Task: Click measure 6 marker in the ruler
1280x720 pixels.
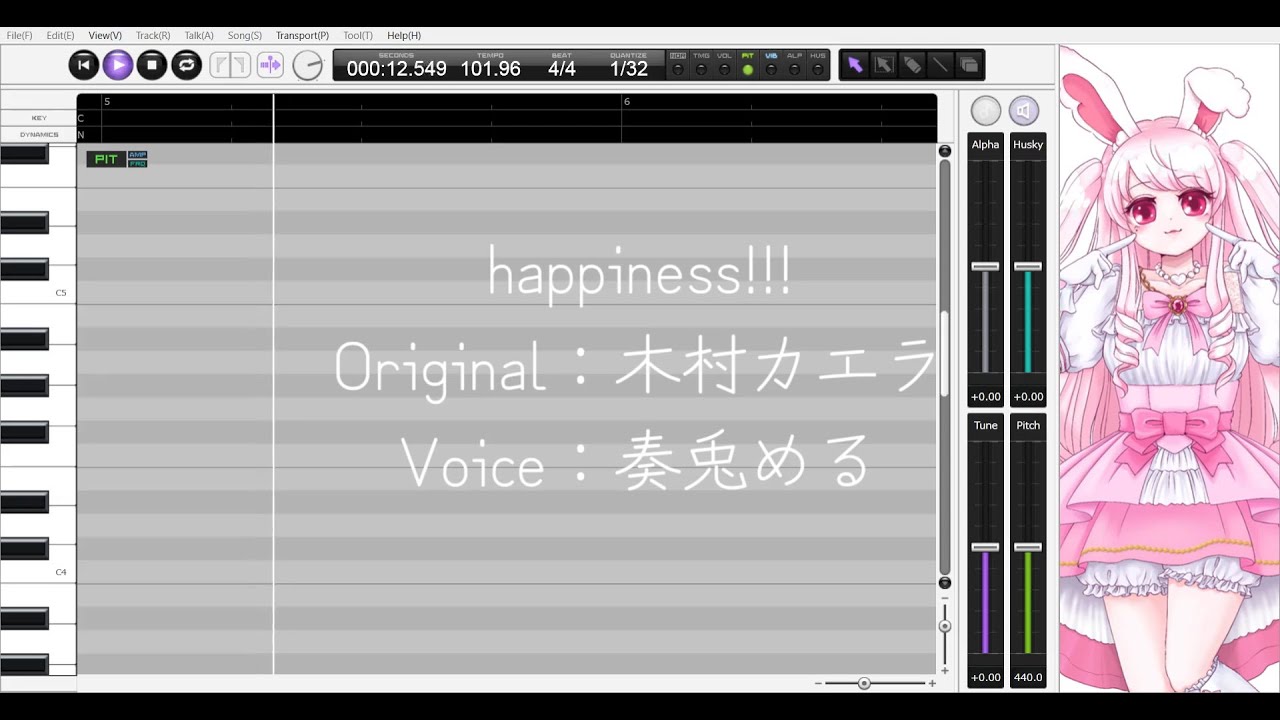Action: tap(627, 102)
